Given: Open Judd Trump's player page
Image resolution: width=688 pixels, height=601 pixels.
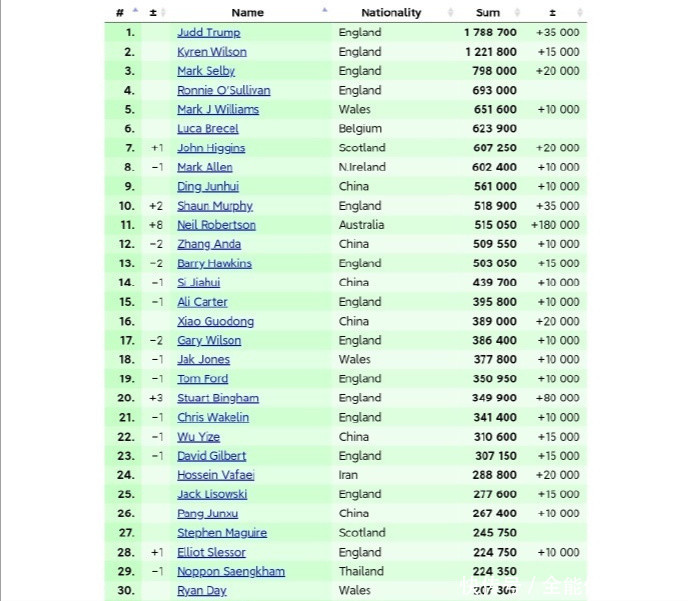Looking at the screenshot, I should 208,32.
